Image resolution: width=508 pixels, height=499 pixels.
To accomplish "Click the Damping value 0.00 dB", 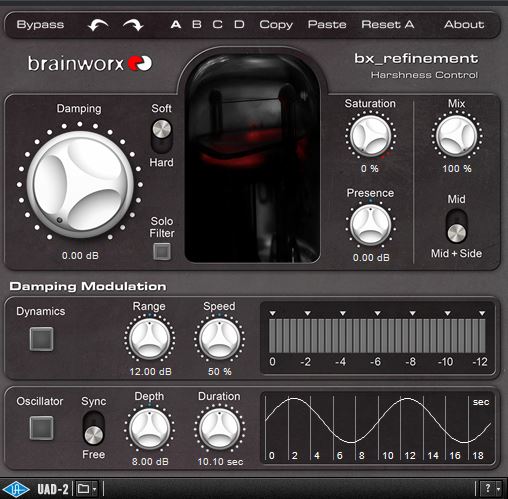I will [80, 256].
